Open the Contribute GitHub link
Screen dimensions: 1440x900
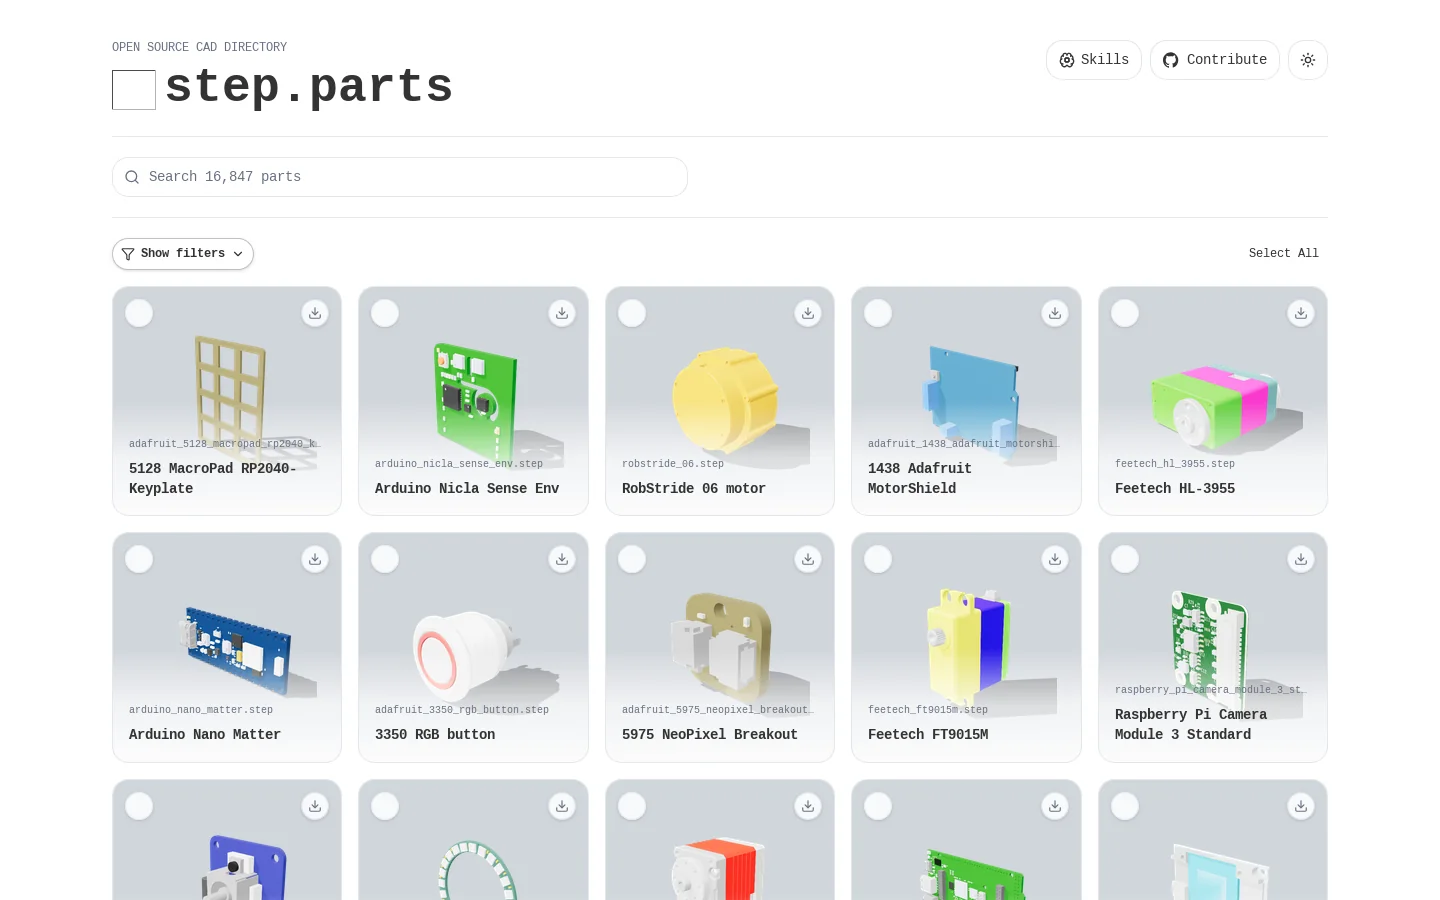[x=1215, y=60]
